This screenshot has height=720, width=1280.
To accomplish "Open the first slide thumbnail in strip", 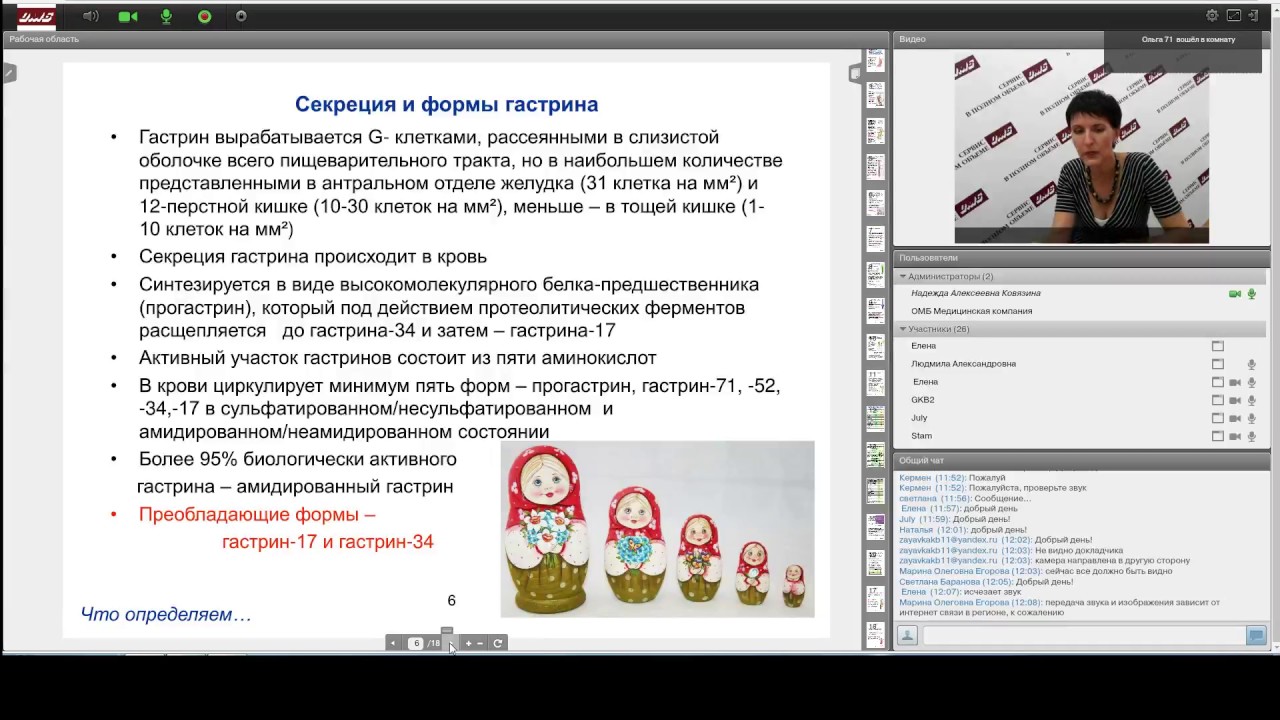I will (x=875, y=60).
